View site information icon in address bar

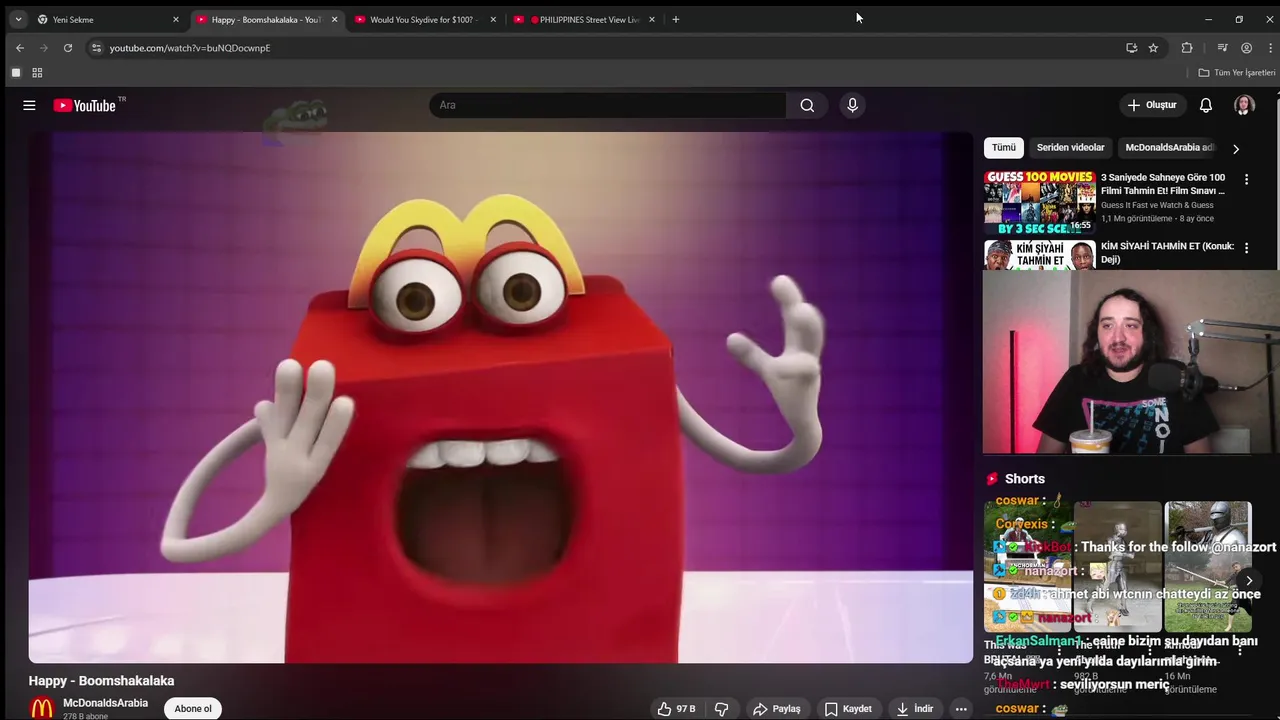click(x=96, y=48)
